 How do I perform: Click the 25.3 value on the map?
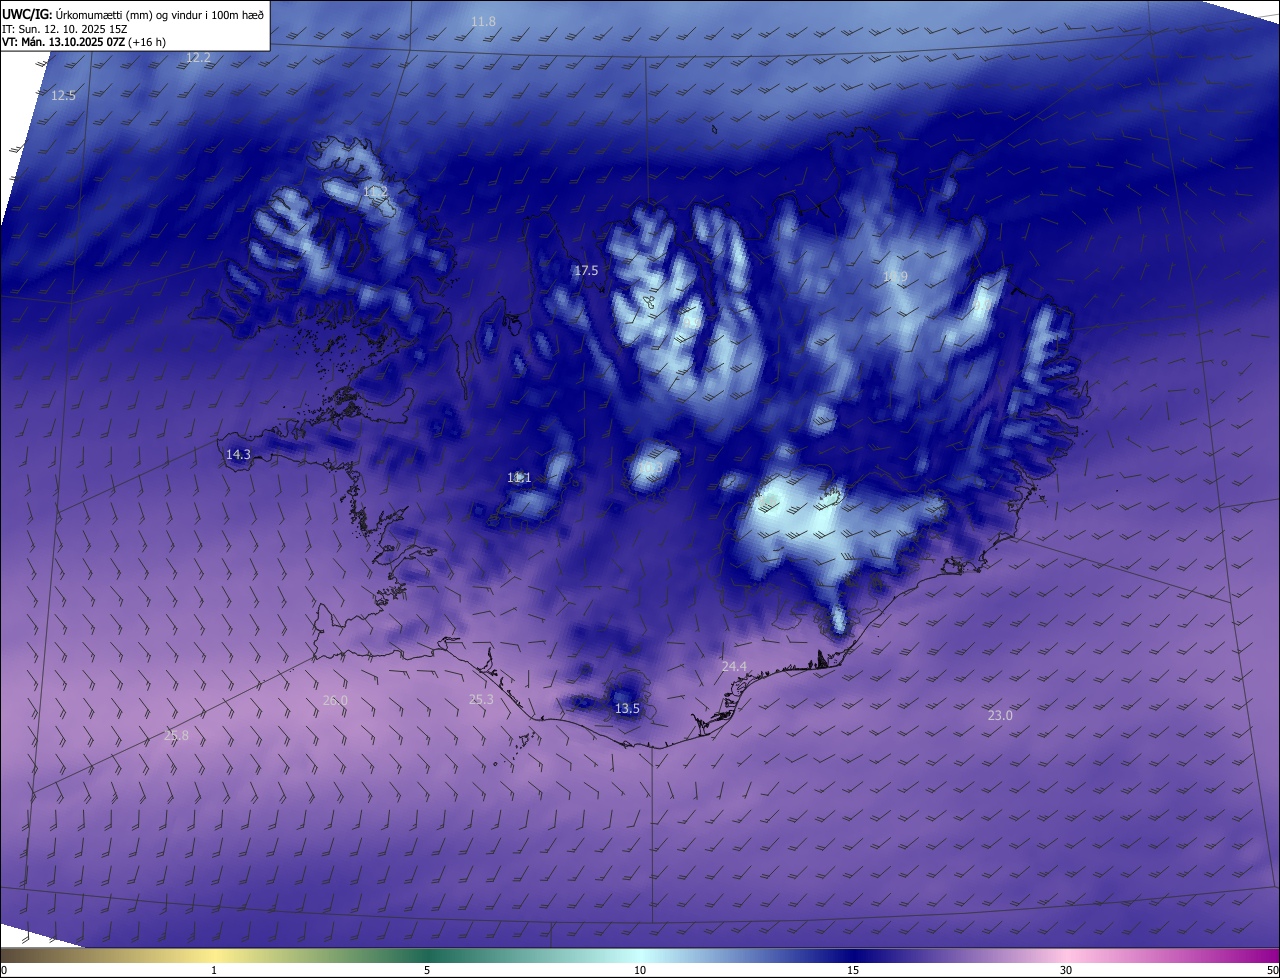click(481, 700)
